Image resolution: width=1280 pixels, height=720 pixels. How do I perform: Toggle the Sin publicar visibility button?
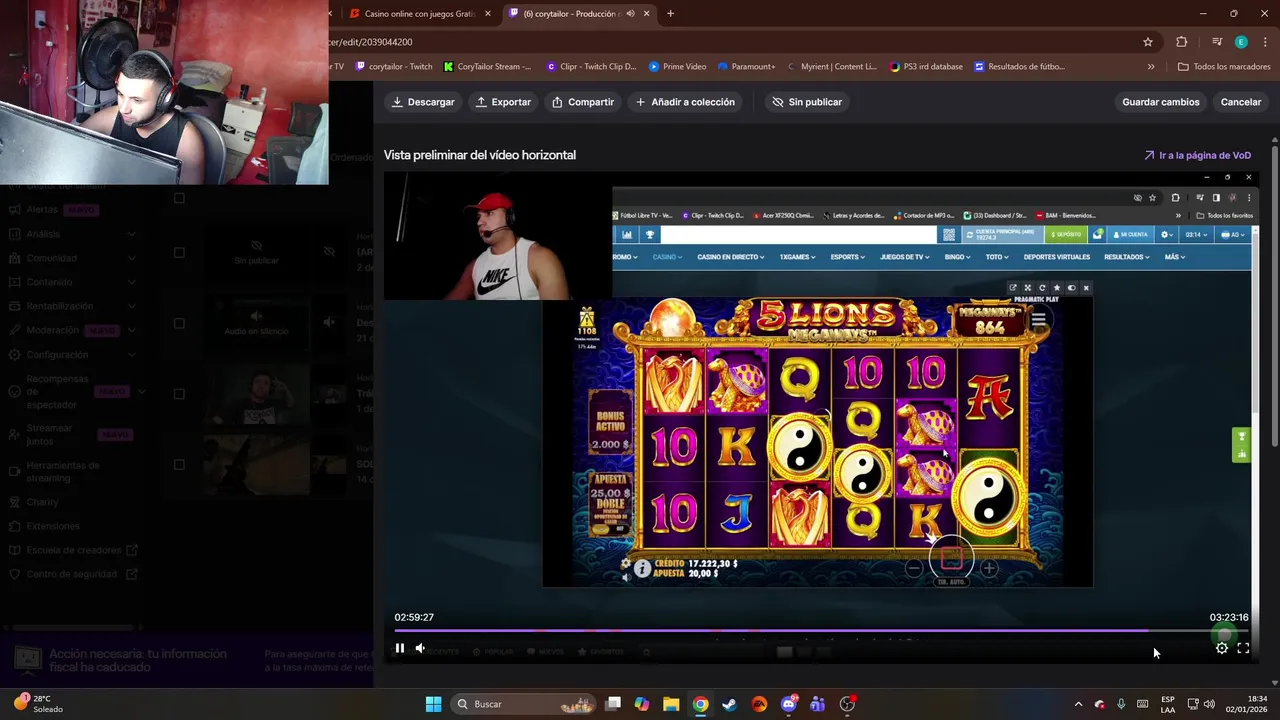tap(807, 102)
